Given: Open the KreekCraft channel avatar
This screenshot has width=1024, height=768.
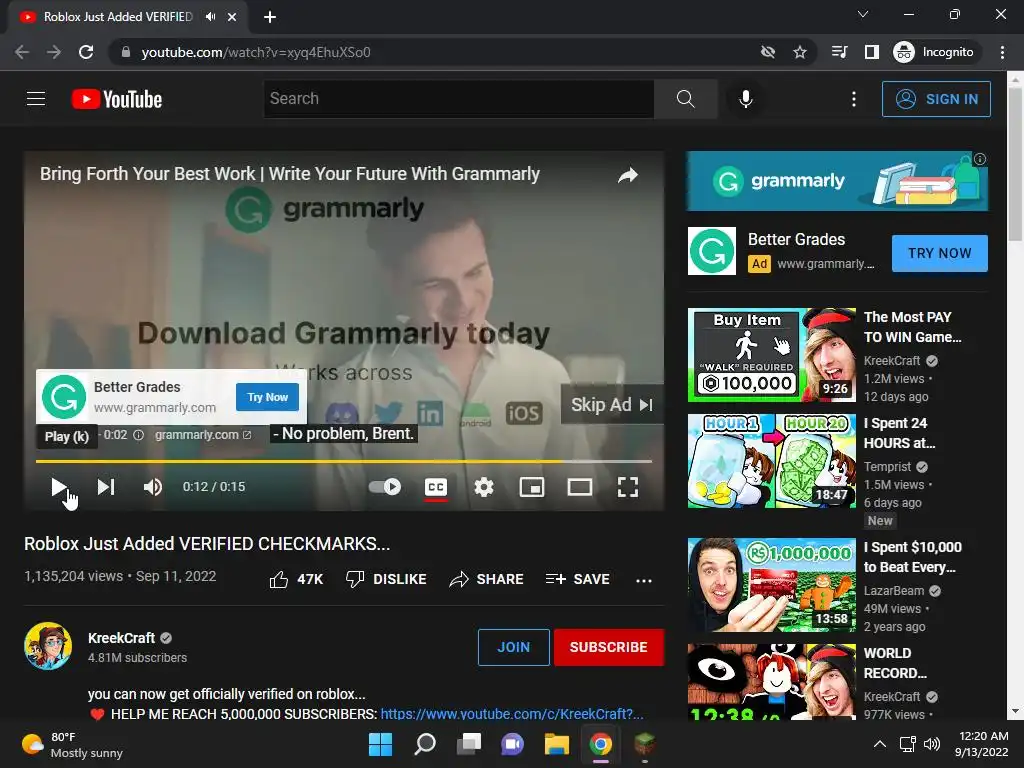Looking at the screenshot, I should pos(48,647).
